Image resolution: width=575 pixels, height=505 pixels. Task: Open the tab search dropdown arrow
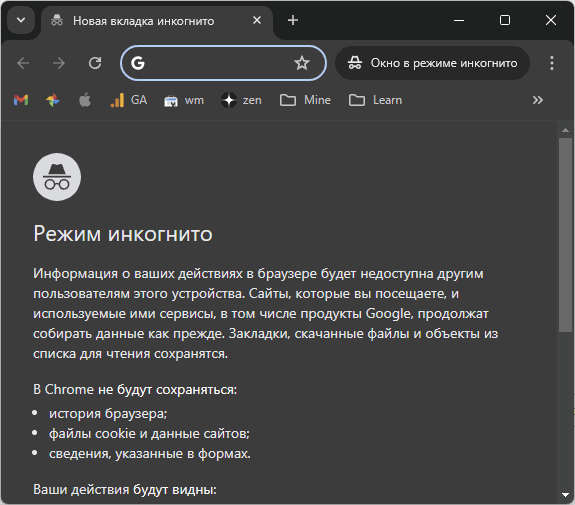21,20
